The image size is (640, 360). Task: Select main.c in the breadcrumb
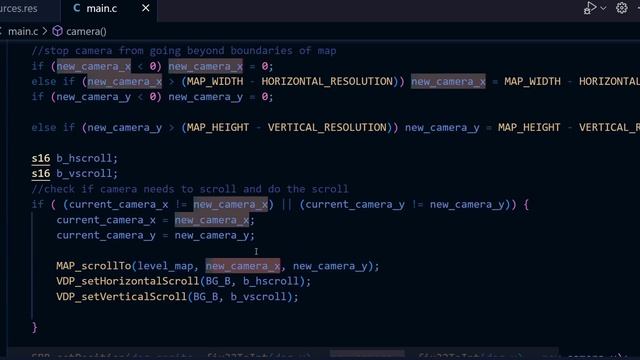coord(23,31)
